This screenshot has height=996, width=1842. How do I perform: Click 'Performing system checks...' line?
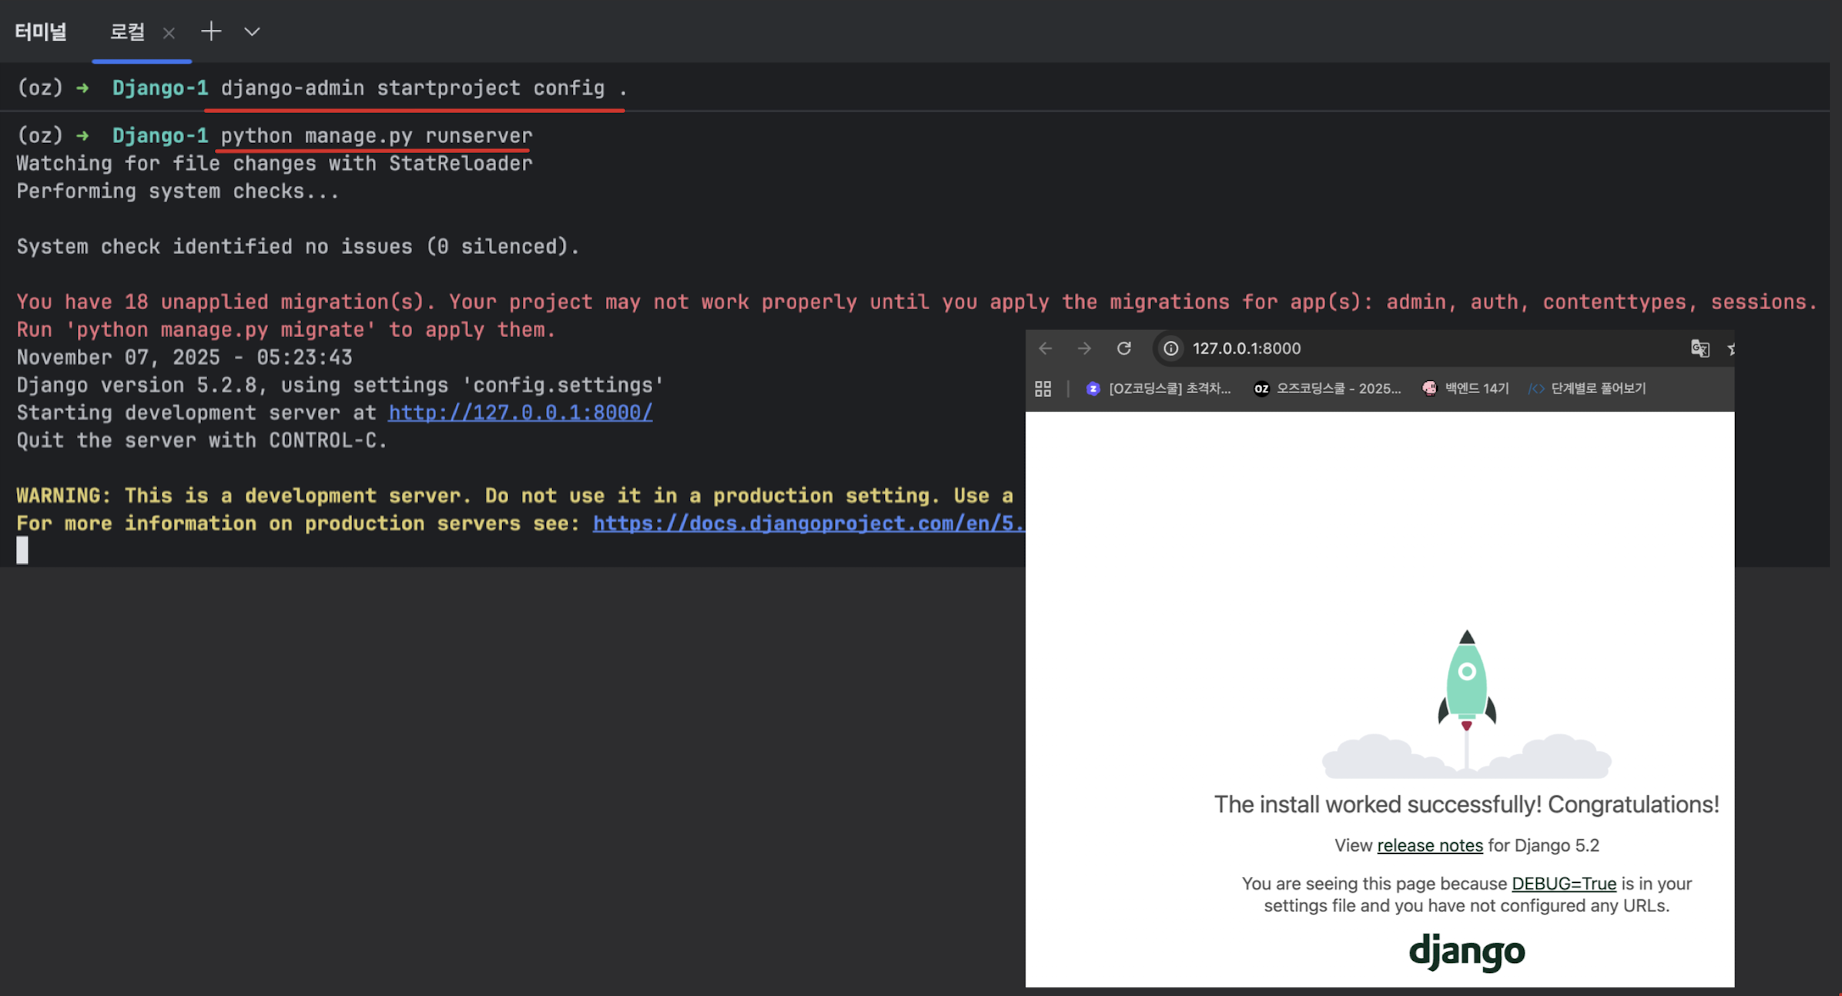coord(178,191)
